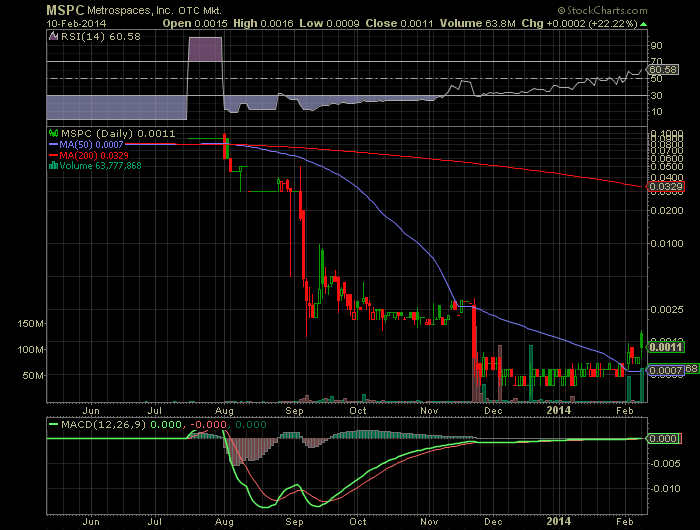Click the volume axis label 50M
Screen dimensions: 700x530
33,376
